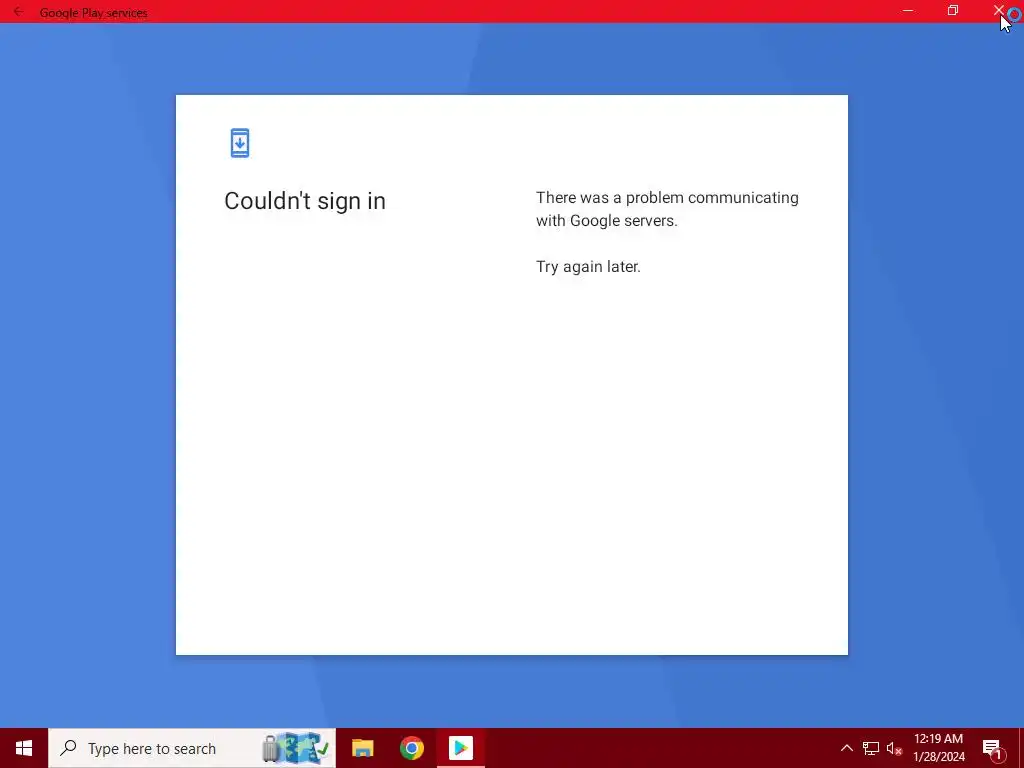Click the Google Play services window title
This screenshot has width=1024, height=768.
coord(93,12)
